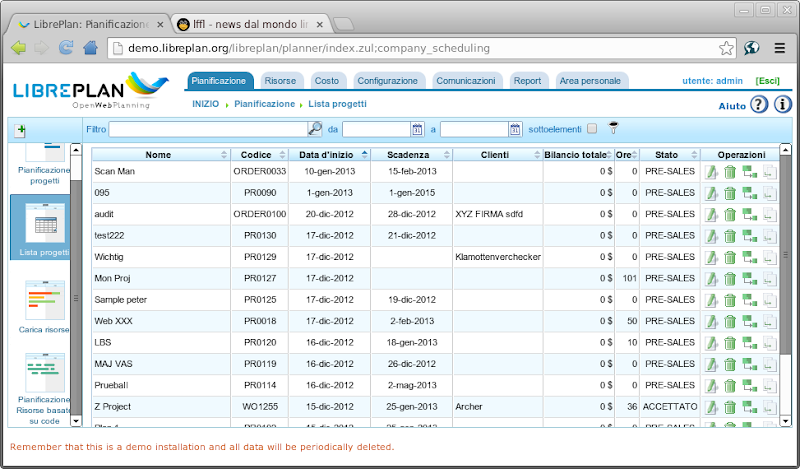Click the Filtro text input field
The height and width of the screenshot is (469, 800).
click(x=207, y=129)
